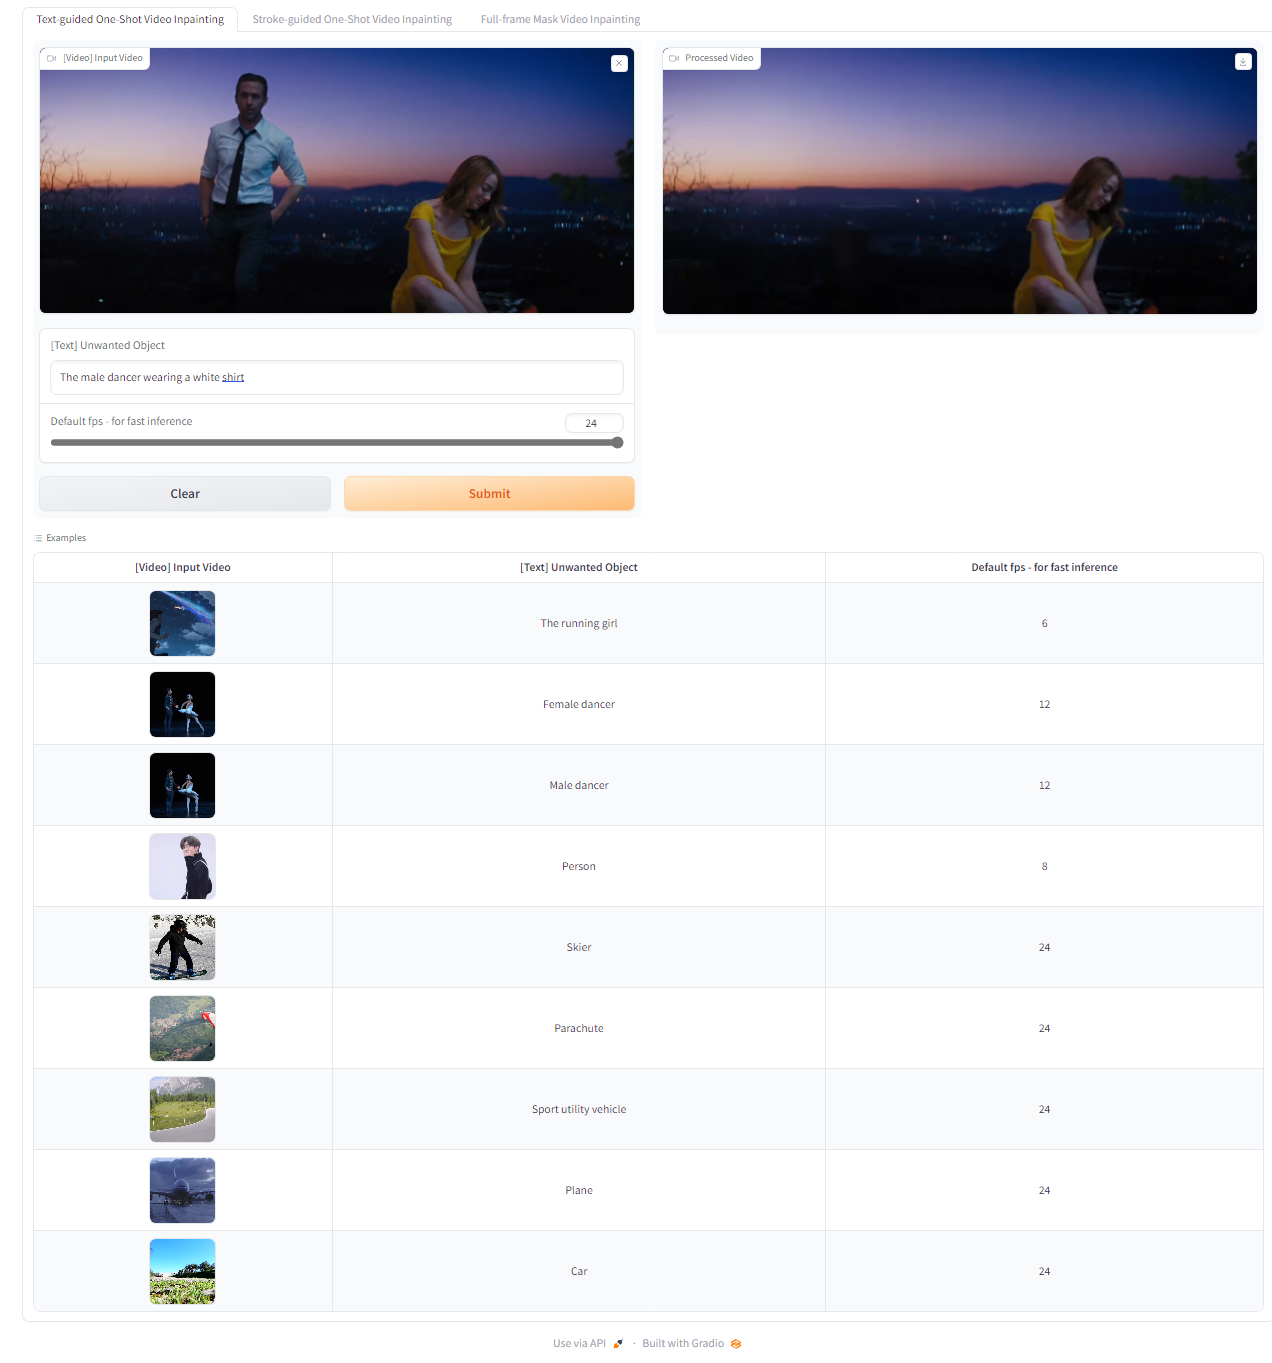Click the Submit button
Screen dimensions: 1272x1363
coord(489,494)
